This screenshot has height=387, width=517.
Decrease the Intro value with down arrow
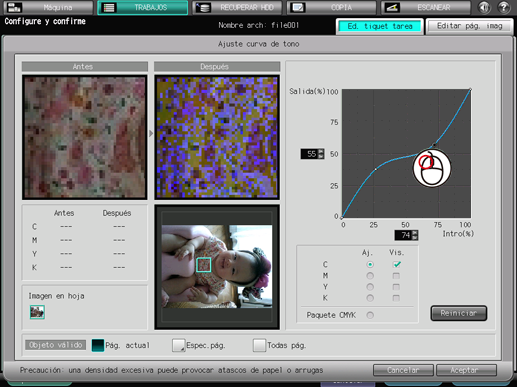pyautogui.click(x=415, y=238)
